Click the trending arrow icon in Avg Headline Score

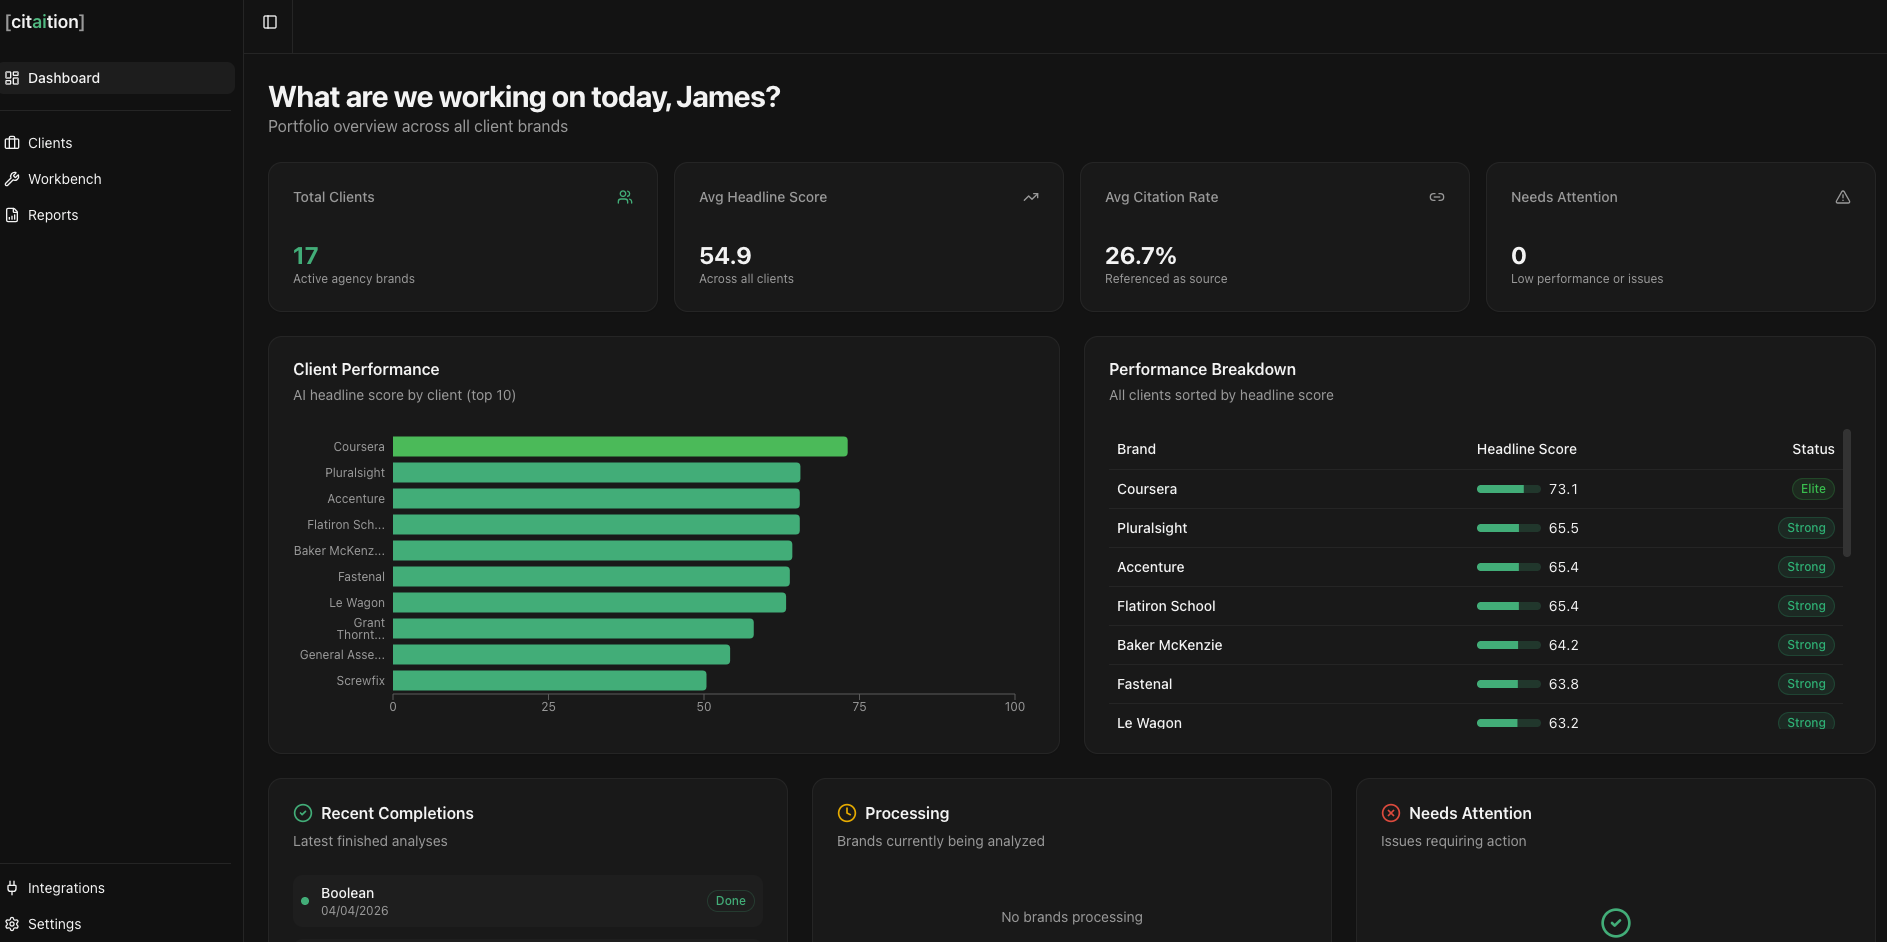click(x=1031, y=197)
